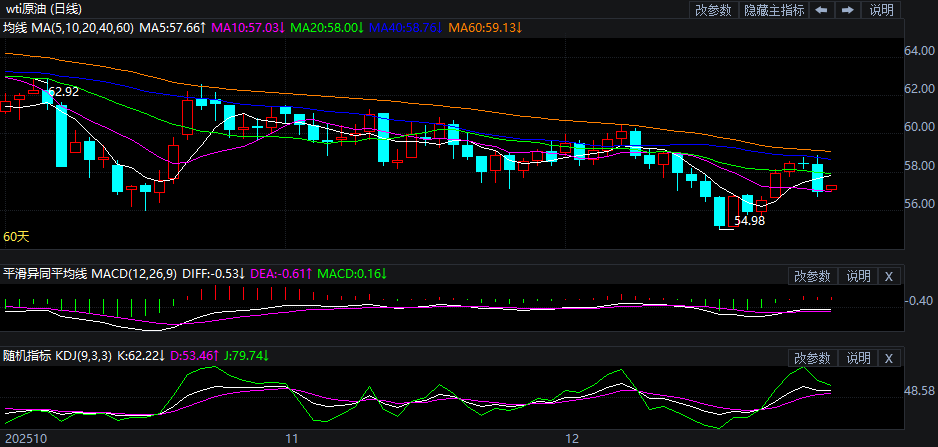938x447 pixels.
Task: Click the -0.40 MACD axis label
Action: pos(919,300)
